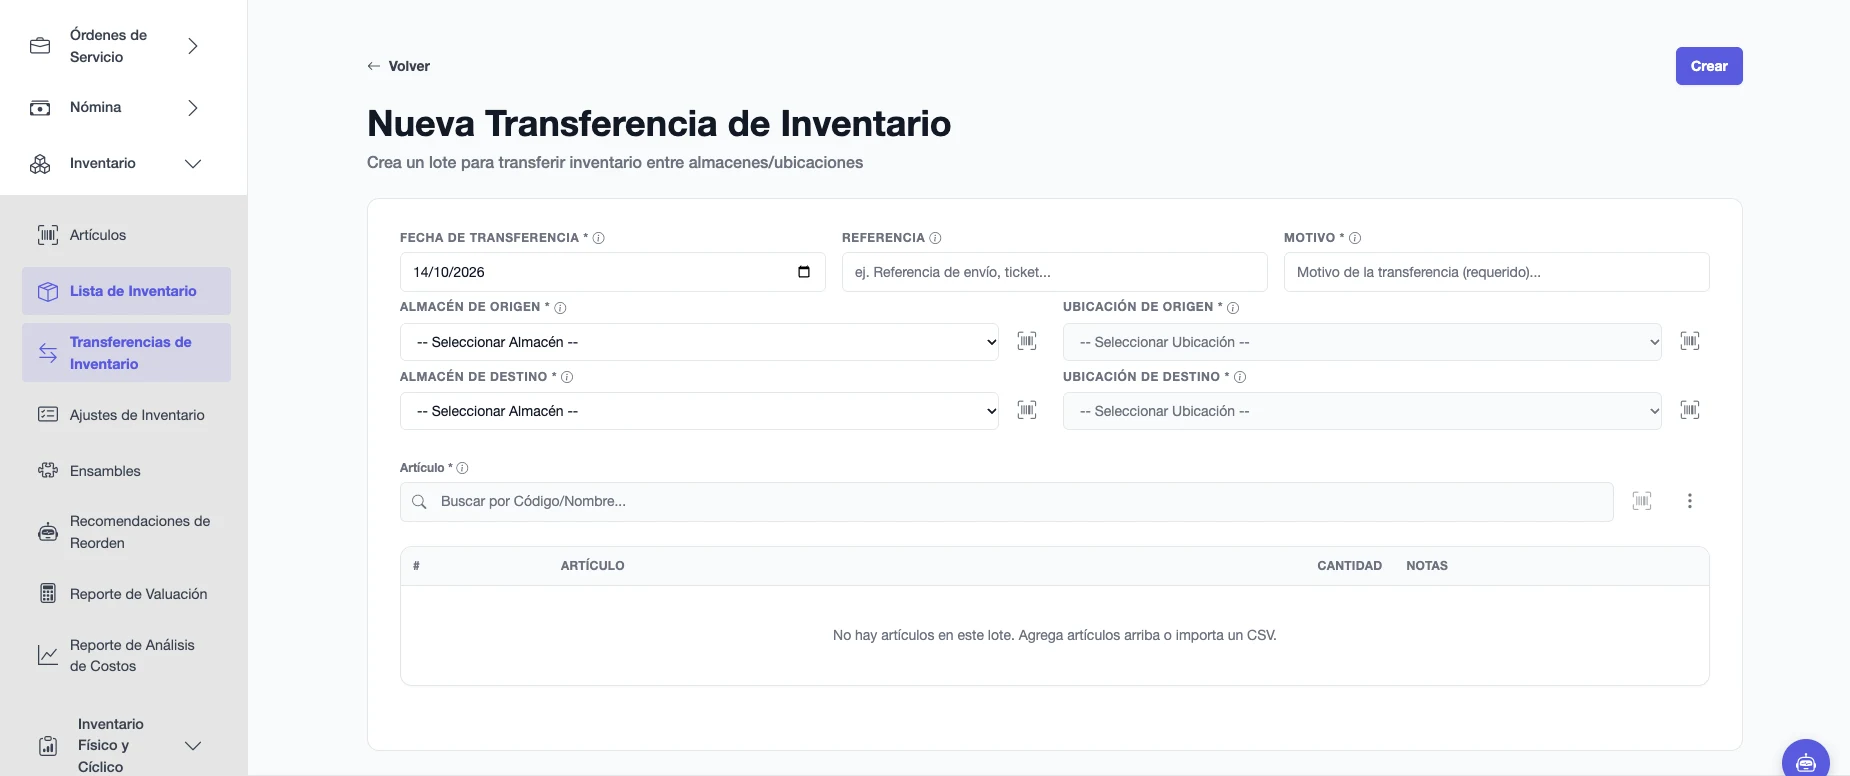Open the Almacén de Destino dropdown
The image size is (1850, 776).
point(699,411)
